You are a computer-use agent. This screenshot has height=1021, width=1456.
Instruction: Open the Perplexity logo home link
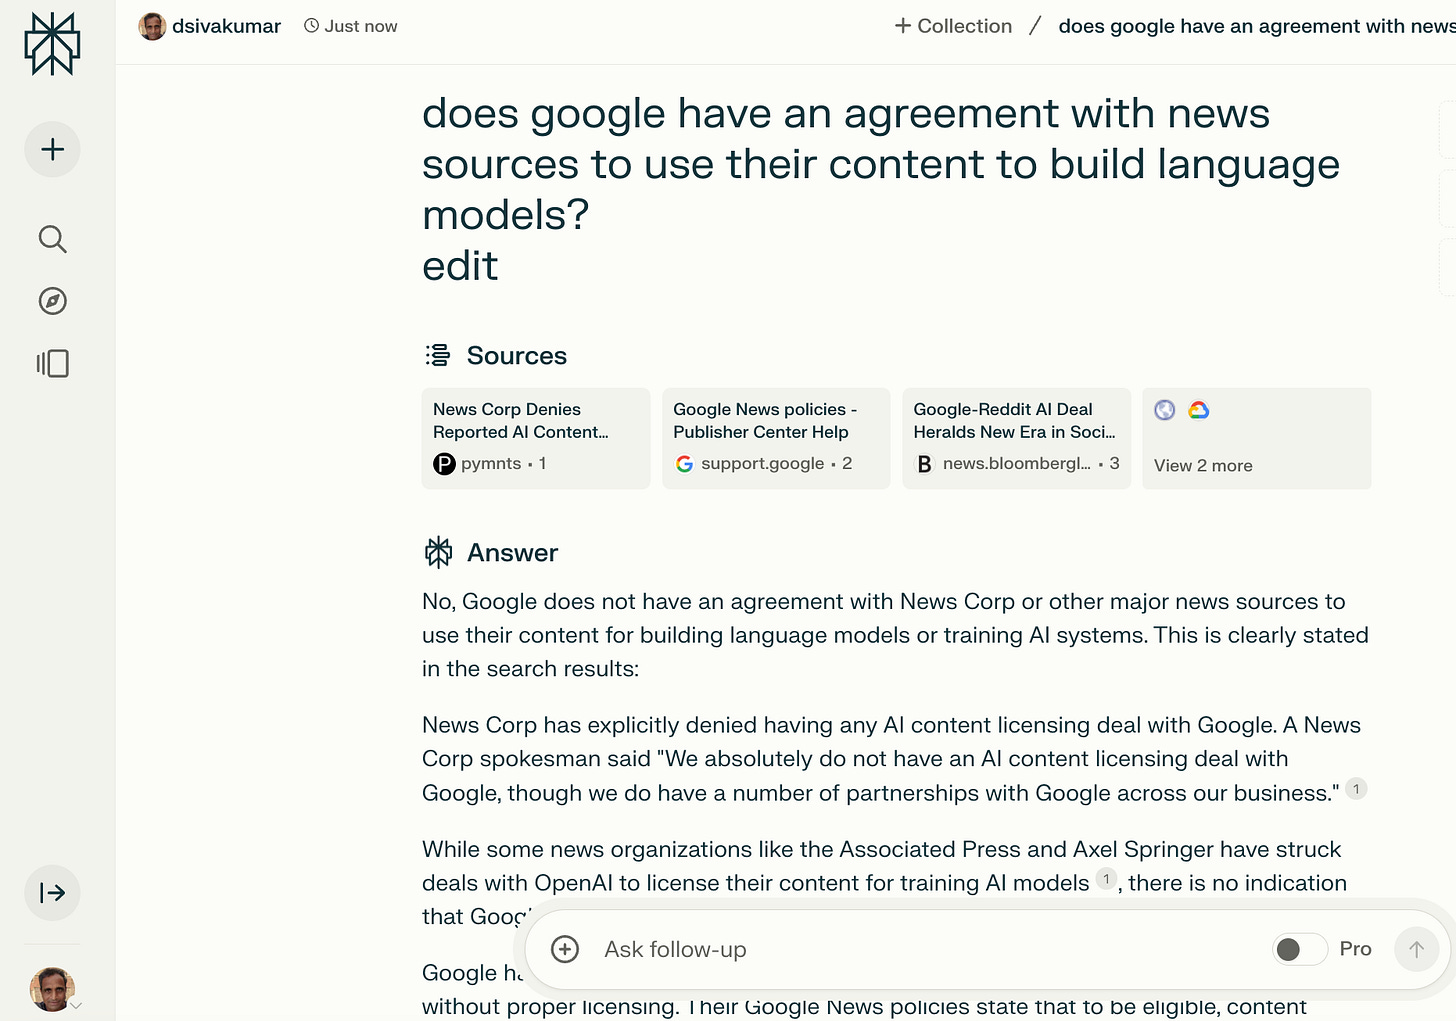pyautogui.click(x=52, y=44)
